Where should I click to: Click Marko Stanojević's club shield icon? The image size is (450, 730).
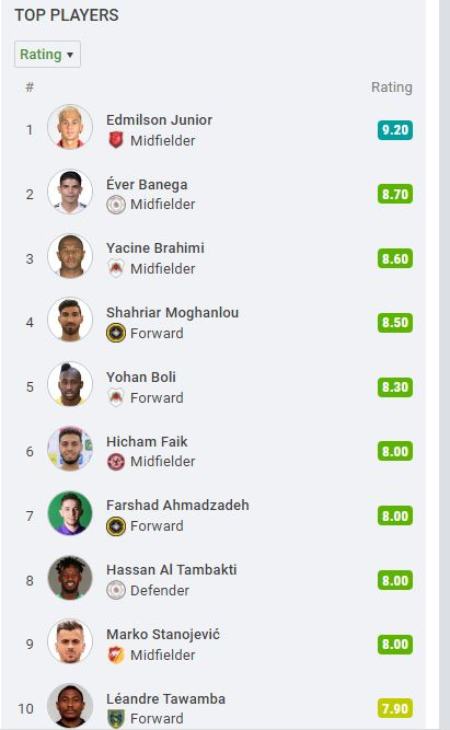pos(116,655)
